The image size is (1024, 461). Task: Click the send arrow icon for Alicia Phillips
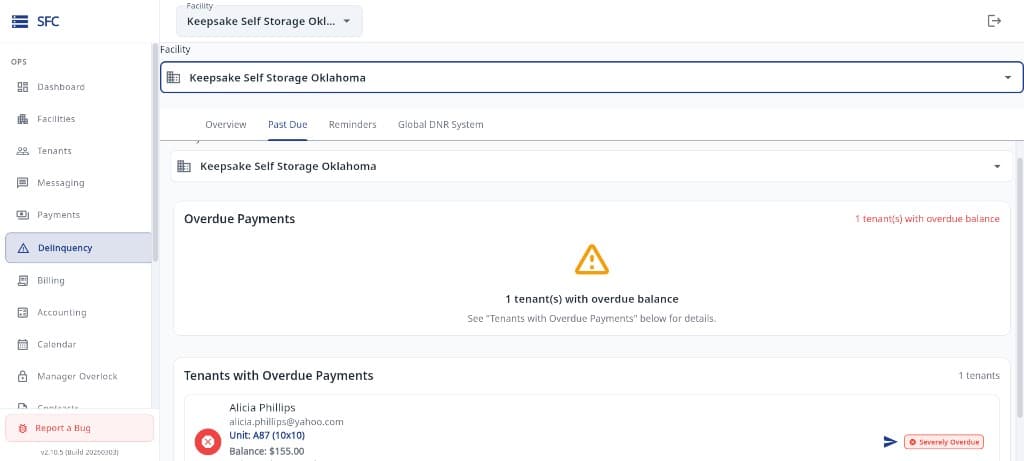(x=889, y=442)
